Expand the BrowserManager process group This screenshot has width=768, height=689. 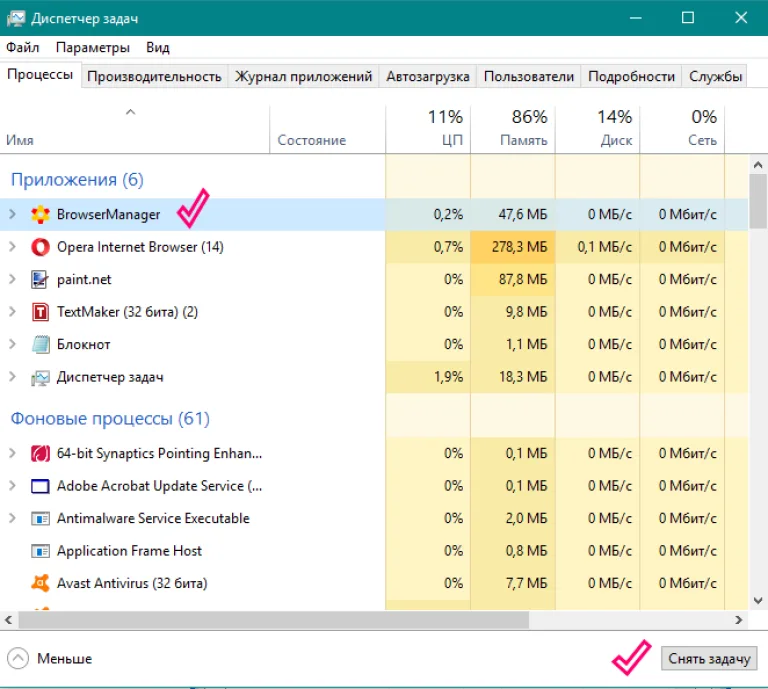coord(13,214)
